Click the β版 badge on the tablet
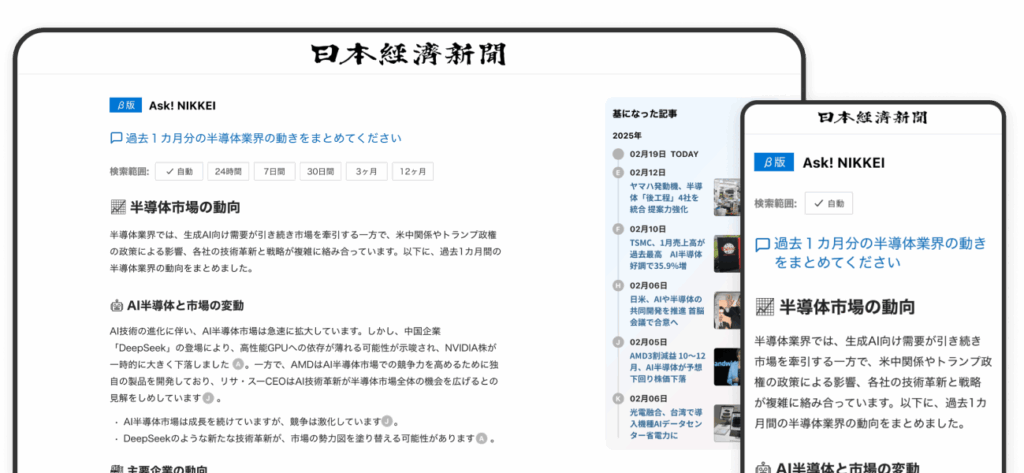Screen dimensions: 1024x473 click(125, 105)
